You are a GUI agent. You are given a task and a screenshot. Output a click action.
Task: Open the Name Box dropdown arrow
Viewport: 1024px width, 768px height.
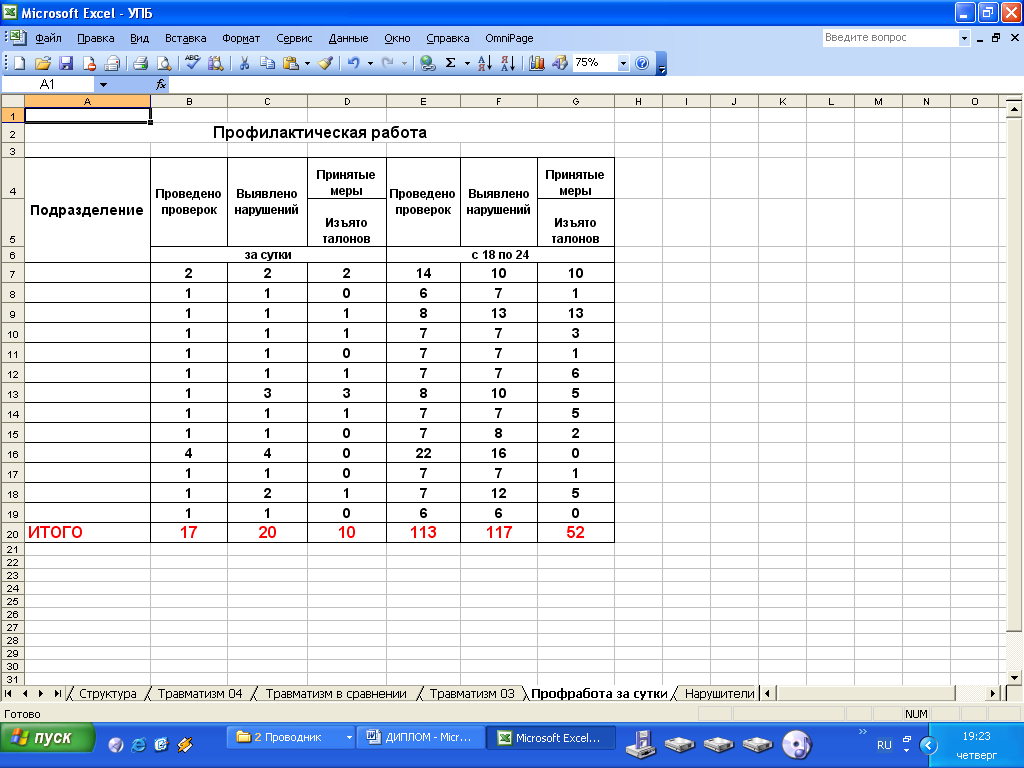pos(103,85)
